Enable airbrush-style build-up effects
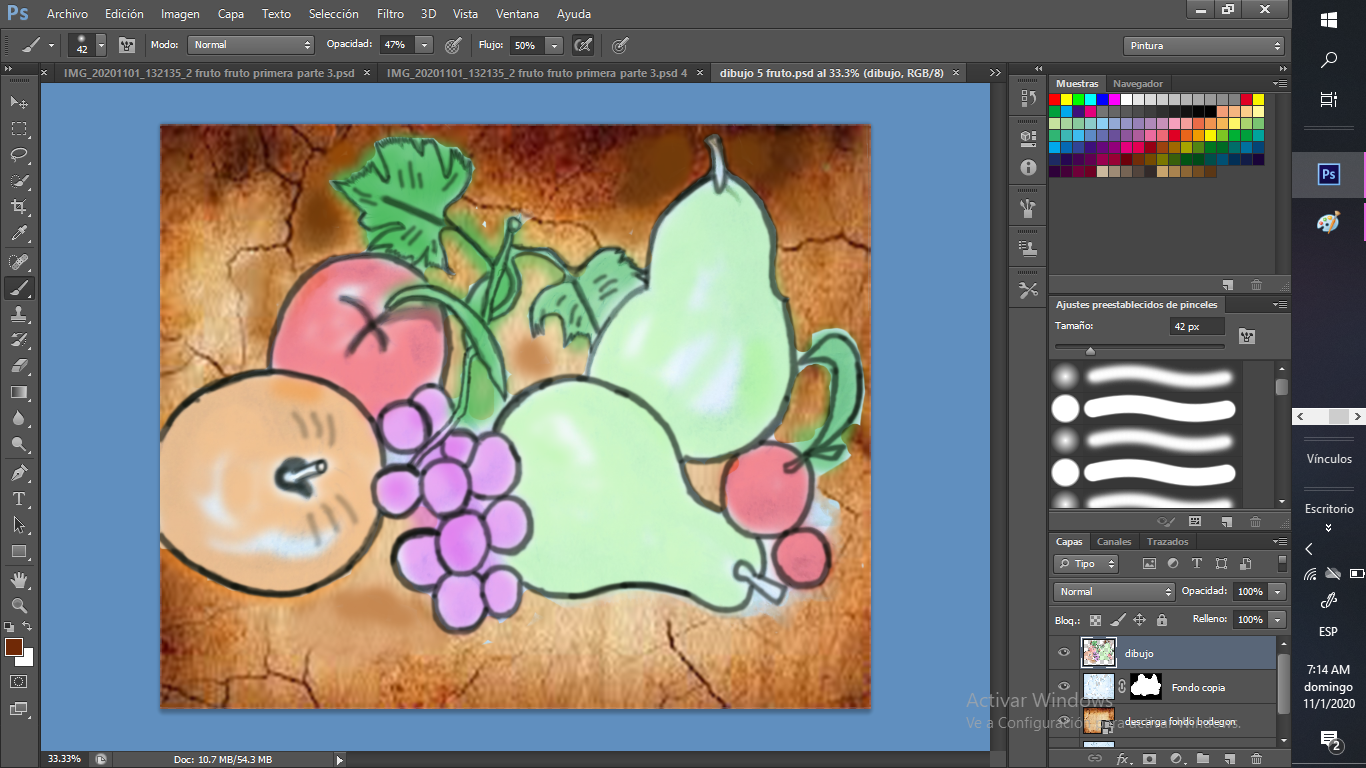Image resolution: width=1366 pixels, height=768 pixels. [x=583, y=45]
